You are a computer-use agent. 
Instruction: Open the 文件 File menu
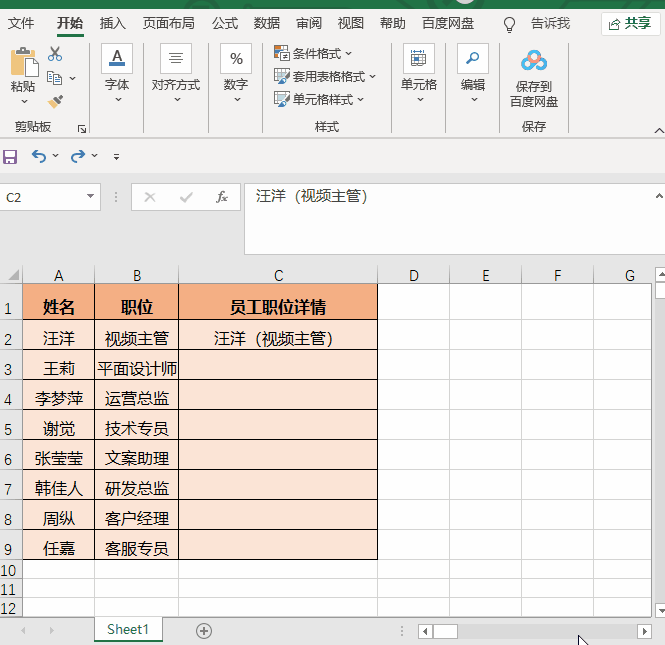point(21,23)
